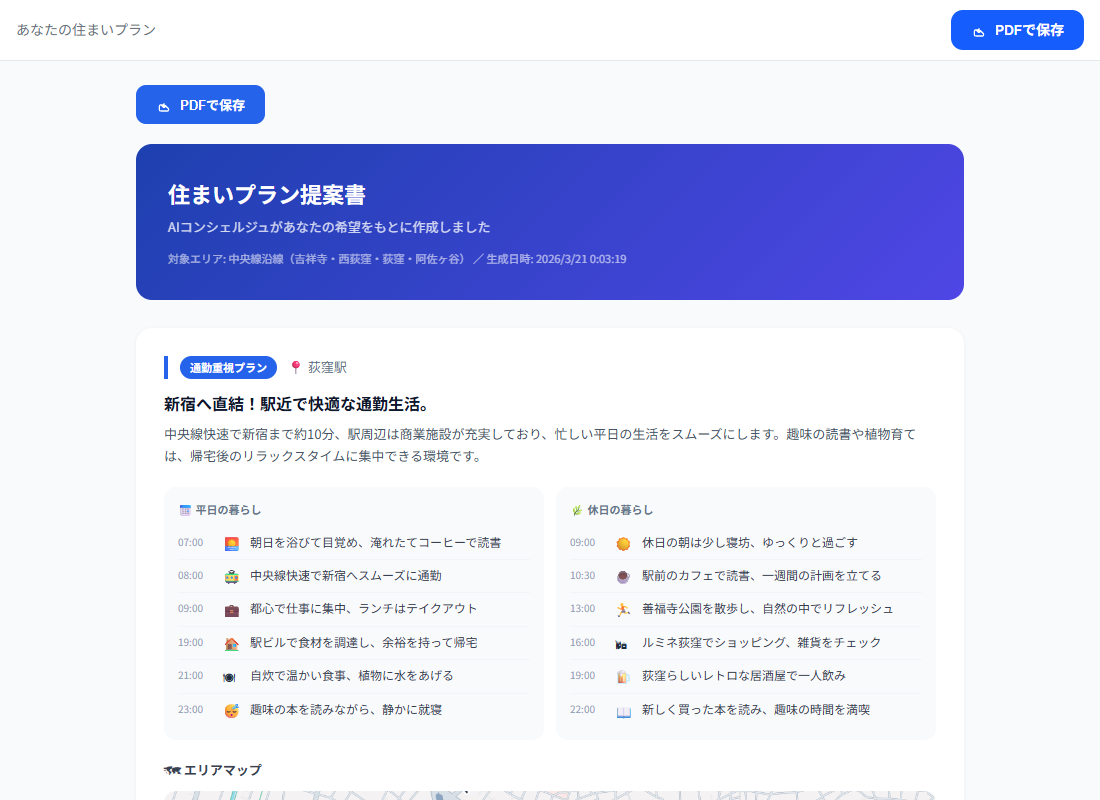Click the train icon at 08:00
The width and height of the screenshot is (1100, 800).
tap(232, 577)
